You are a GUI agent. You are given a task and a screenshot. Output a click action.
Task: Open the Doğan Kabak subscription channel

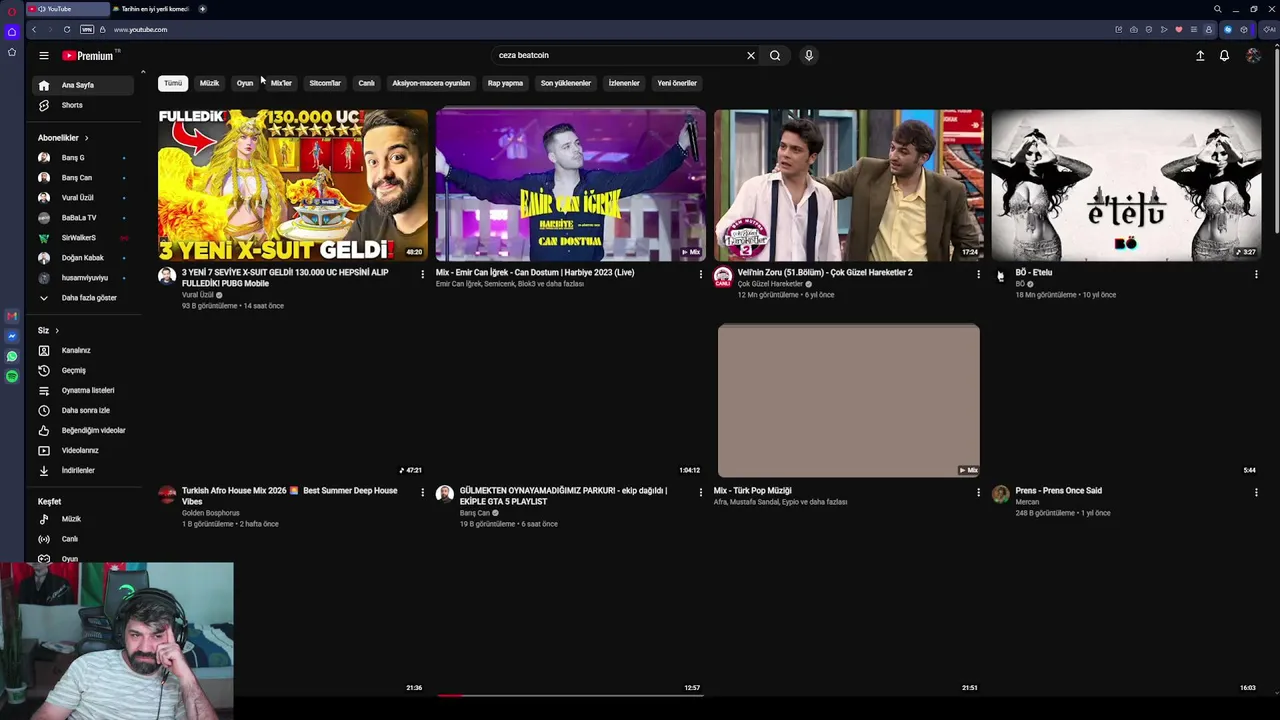pos(82,258)
